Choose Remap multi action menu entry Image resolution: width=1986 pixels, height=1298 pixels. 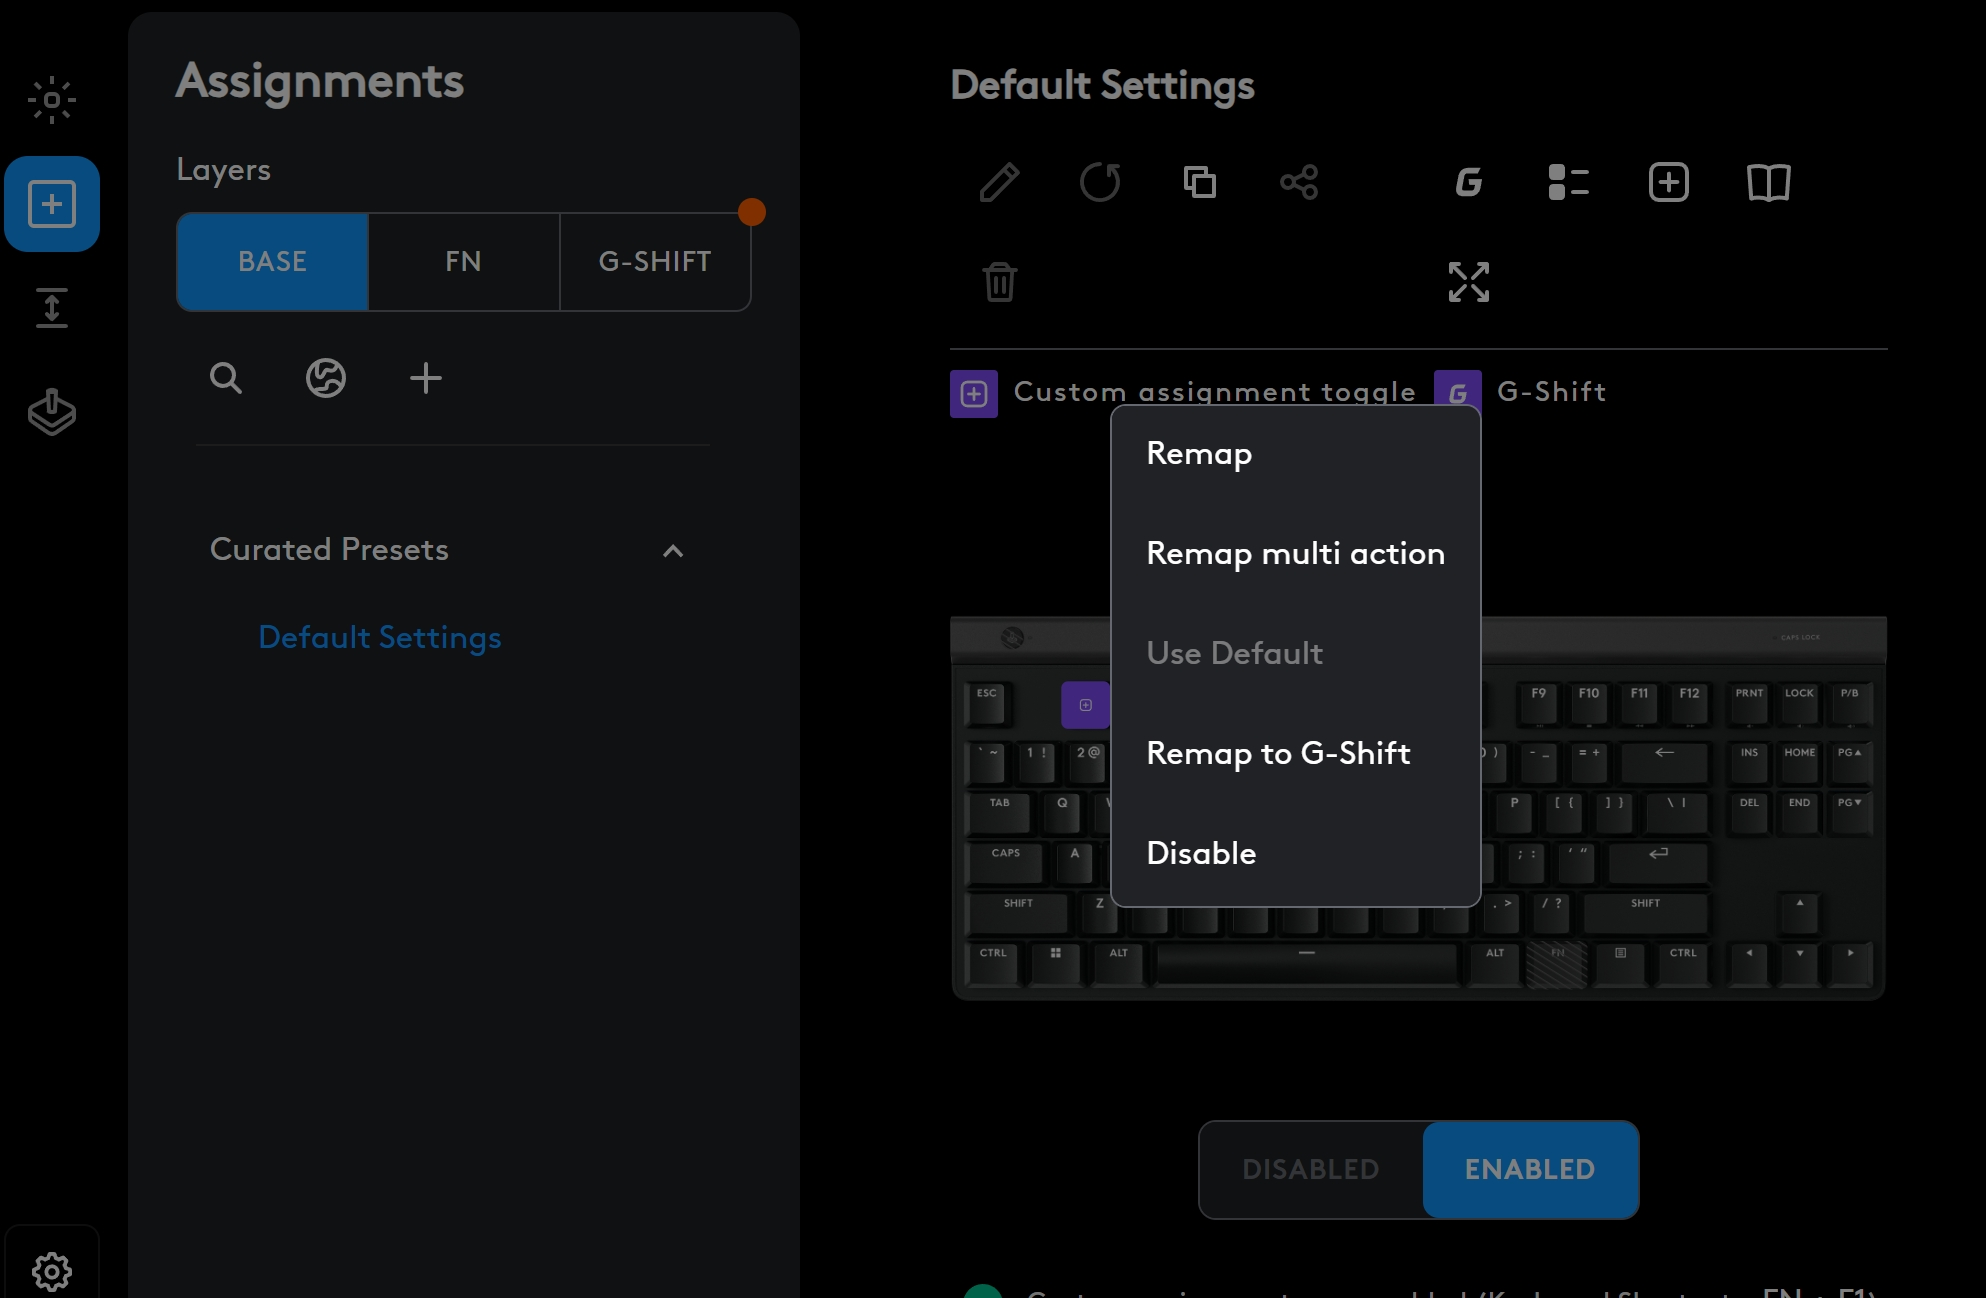(1295, 553)
